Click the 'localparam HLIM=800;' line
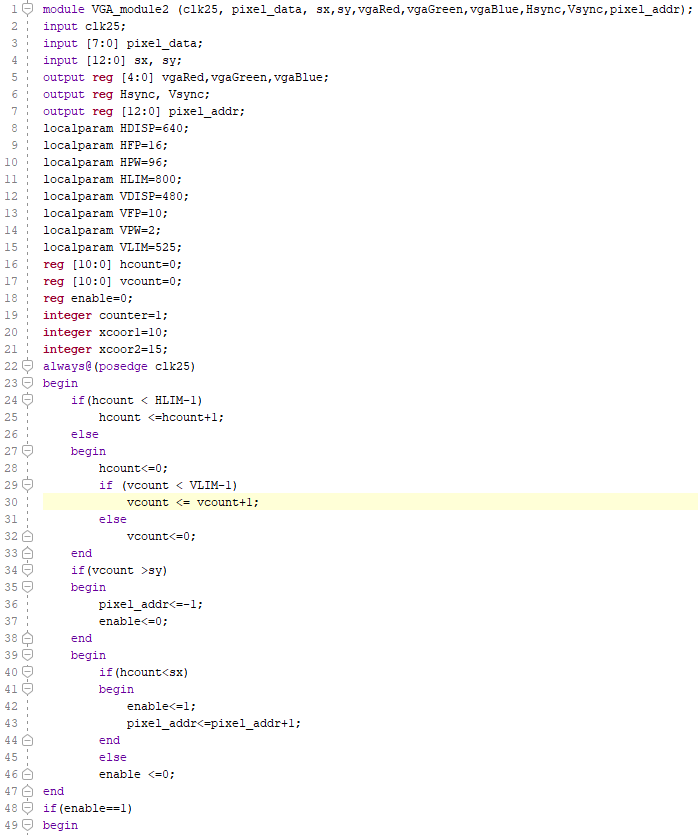 point(112,179)
